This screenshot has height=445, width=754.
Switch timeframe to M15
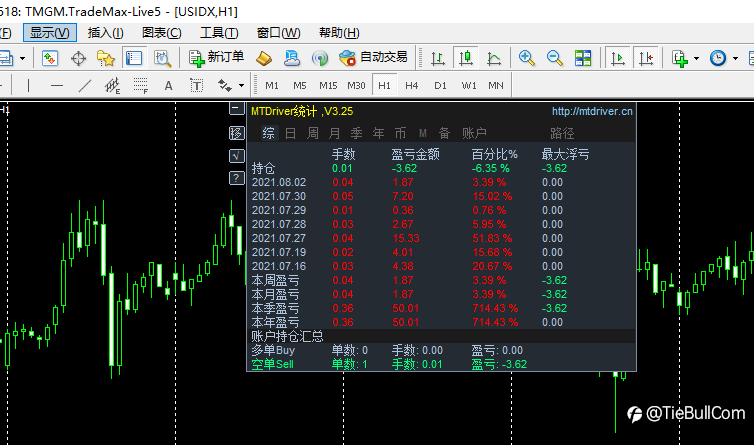(x=328, y=86)
